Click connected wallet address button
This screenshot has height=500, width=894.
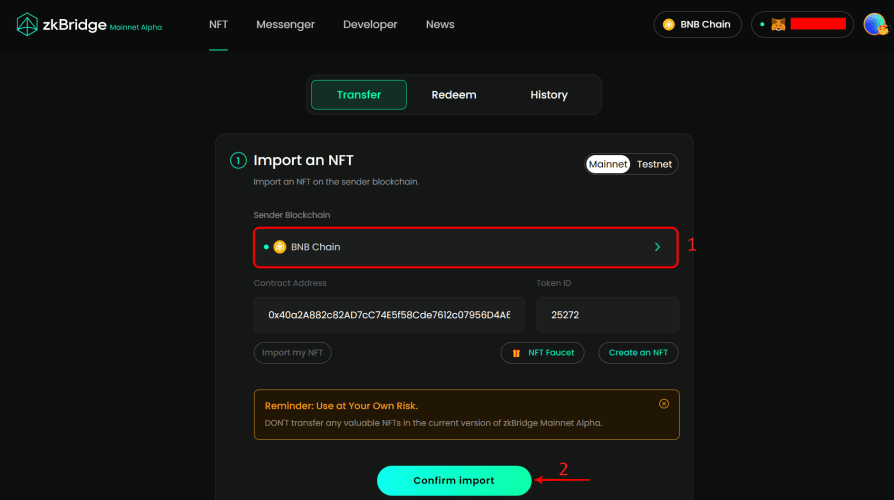click(802, 25)
